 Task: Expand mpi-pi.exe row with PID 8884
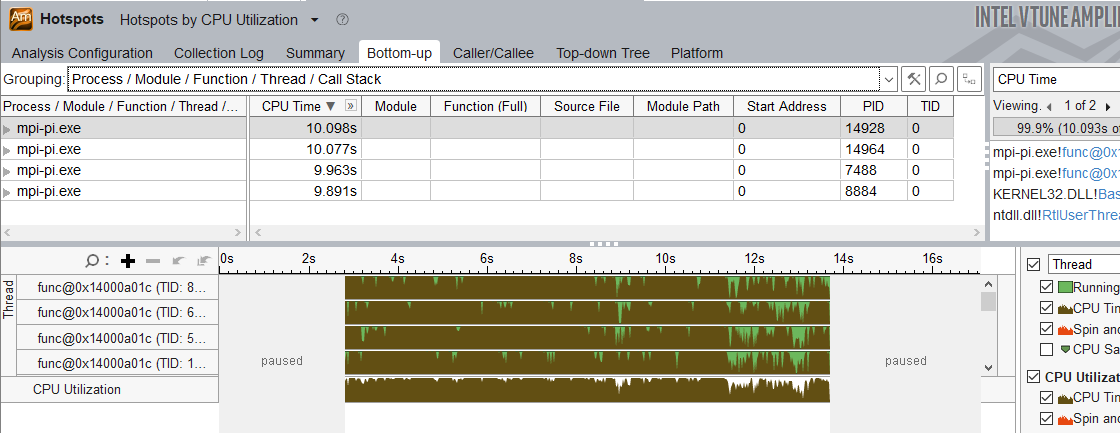7,191
